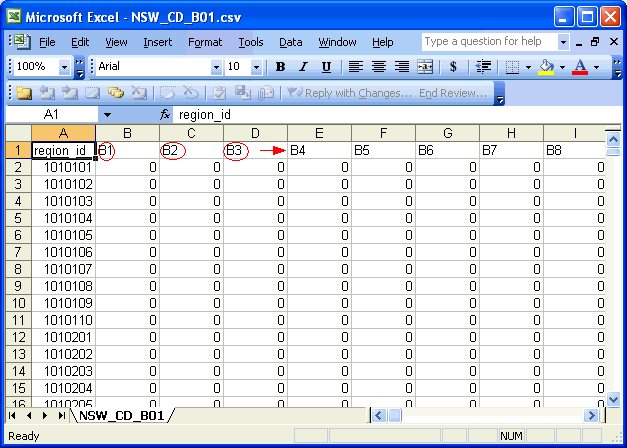Image resolution: width=627 pixels, height=448 pixels.
Task: Align cell text left
Action: pyautogui.click(x=356, y=67)
